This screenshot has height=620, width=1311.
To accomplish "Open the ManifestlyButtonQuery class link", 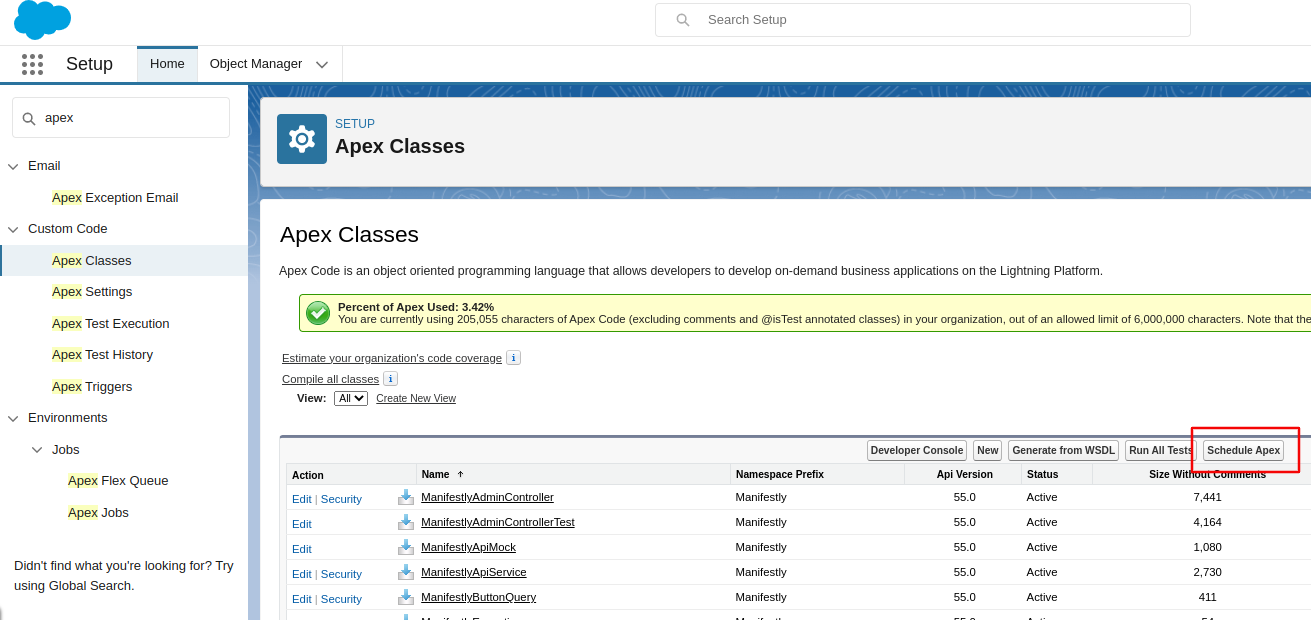I will 478,597.
